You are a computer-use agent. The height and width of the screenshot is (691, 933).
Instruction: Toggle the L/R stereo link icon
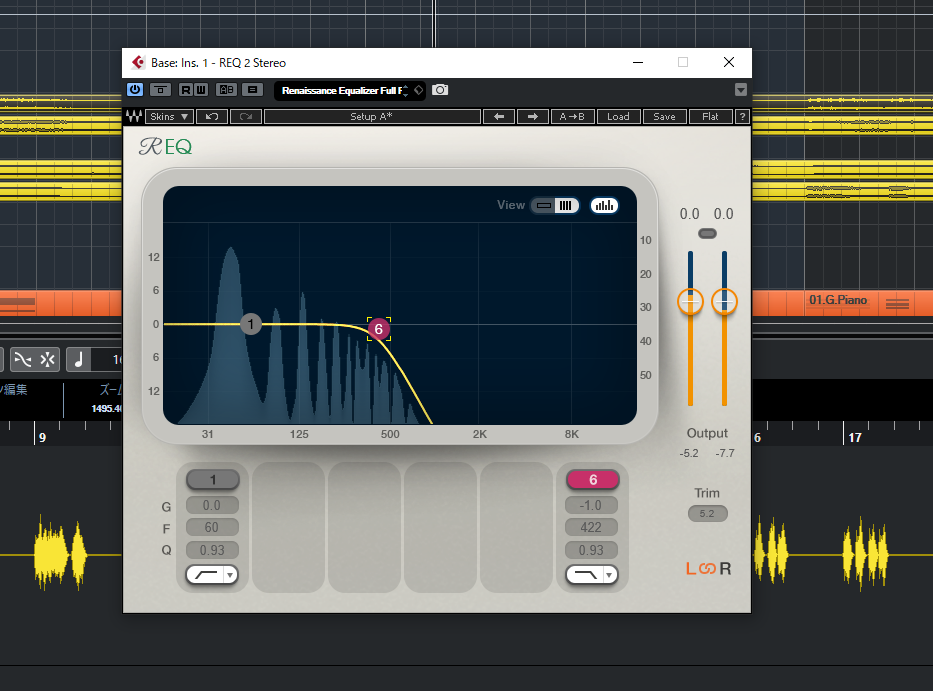coord(707,568)
